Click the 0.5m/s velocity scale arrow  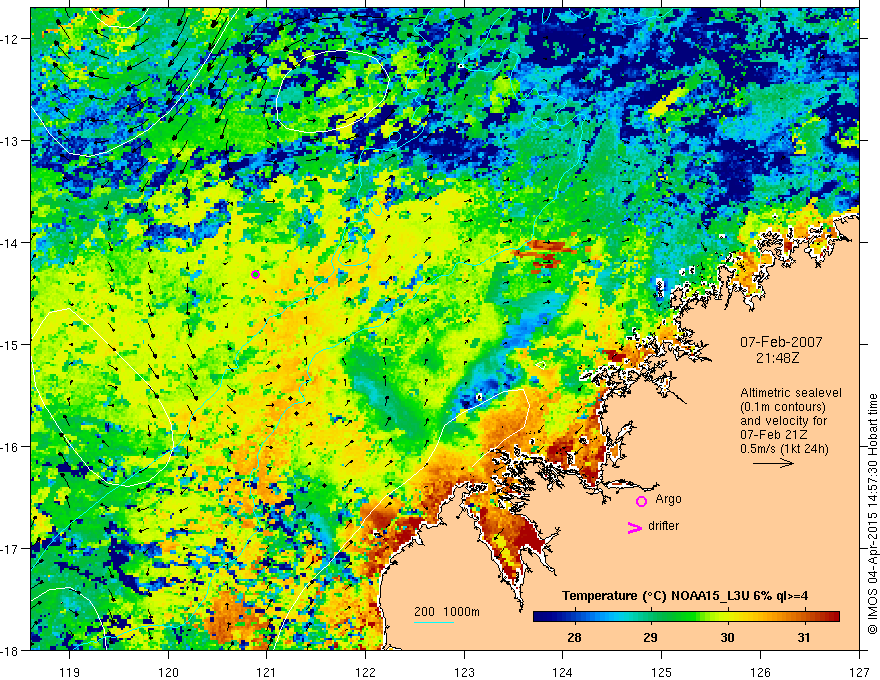tap(773, 463)
